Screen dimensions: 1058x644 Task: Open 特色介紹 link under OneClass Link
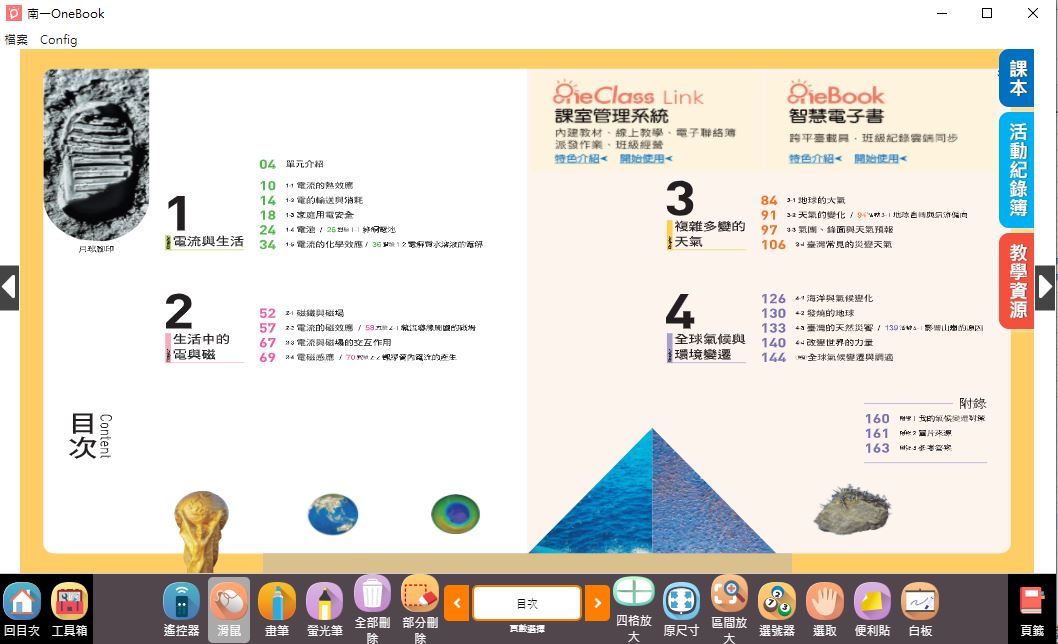(581, 159)
